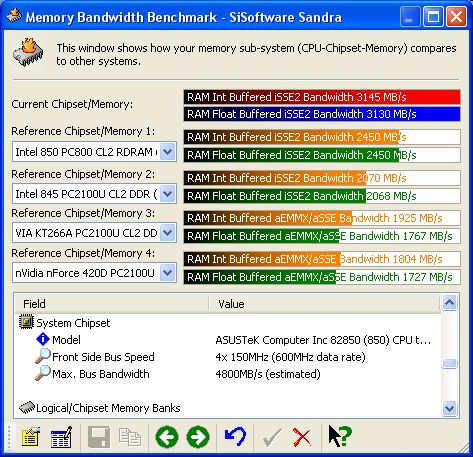This screenshot has height=457, width=473.
Task: Click the Sandra title bar application icon
Action: pos(14,16)
